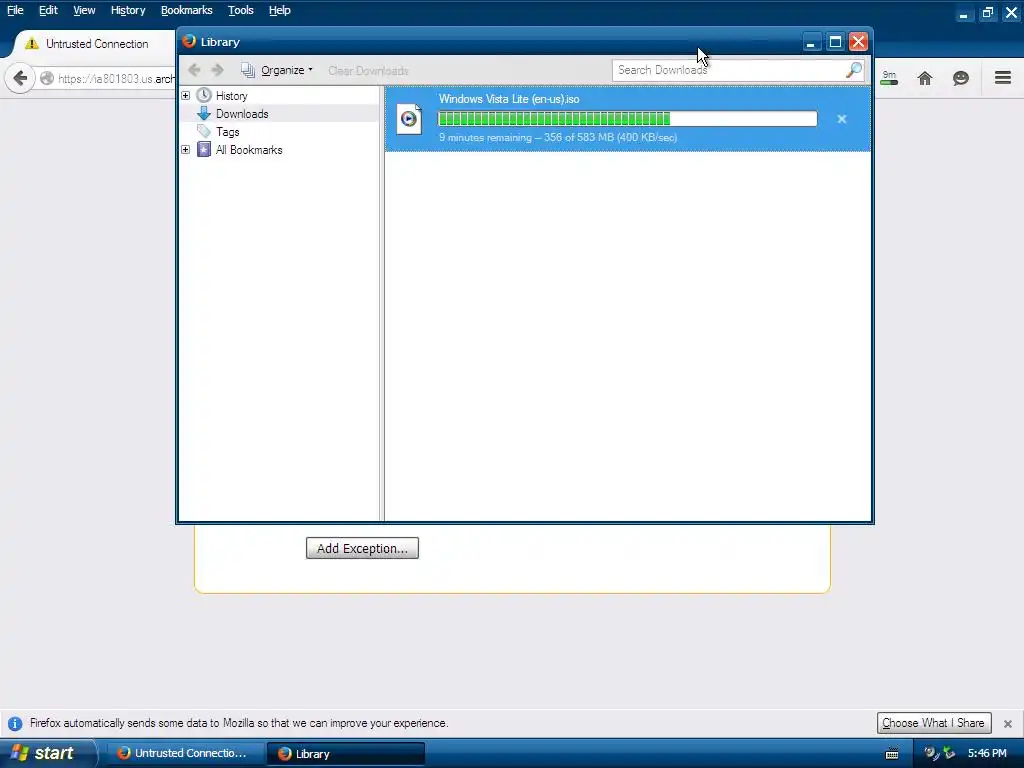
Task: Cancel the Windows Vista Lite download
Action: [x=842, y=119]
